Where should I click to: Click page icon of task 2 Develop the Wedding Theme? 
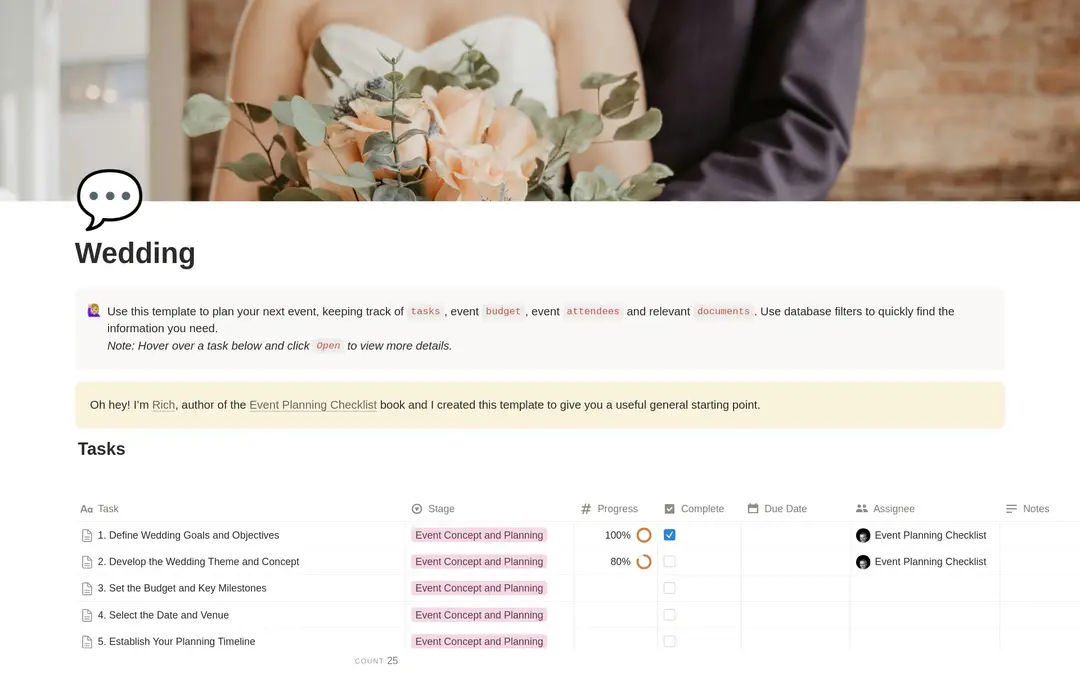[x=87, y=562]
